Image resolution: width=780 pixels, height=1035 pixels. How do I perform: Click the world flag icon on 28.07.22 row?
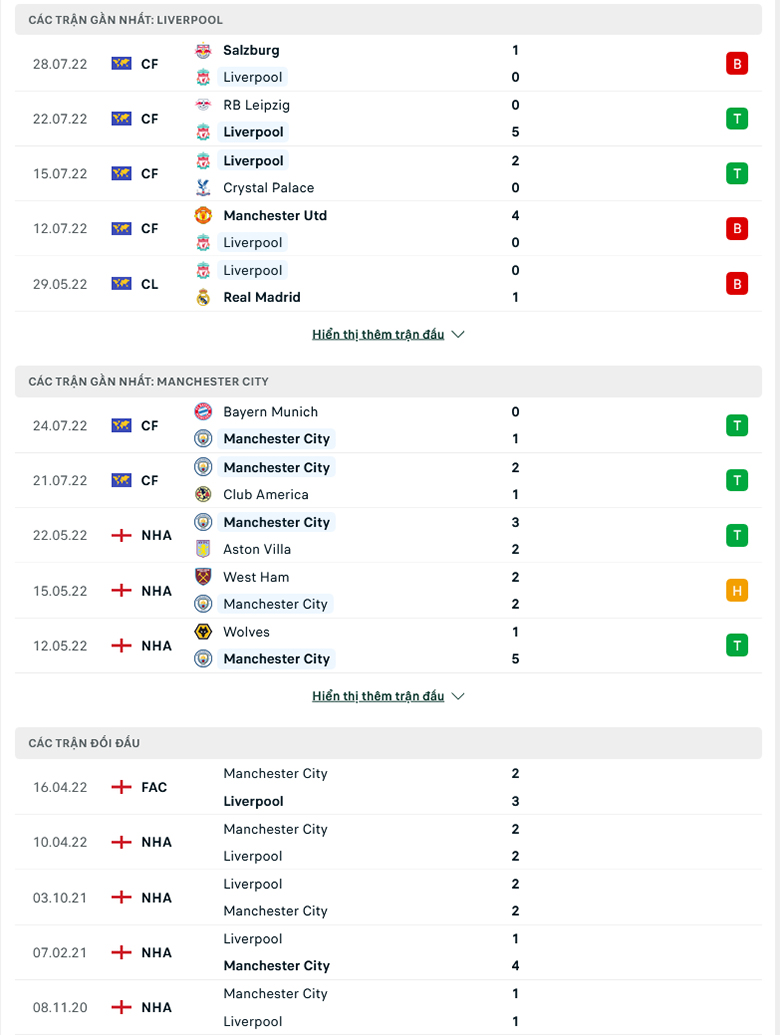pyautogui.click(x=121, y=63)
